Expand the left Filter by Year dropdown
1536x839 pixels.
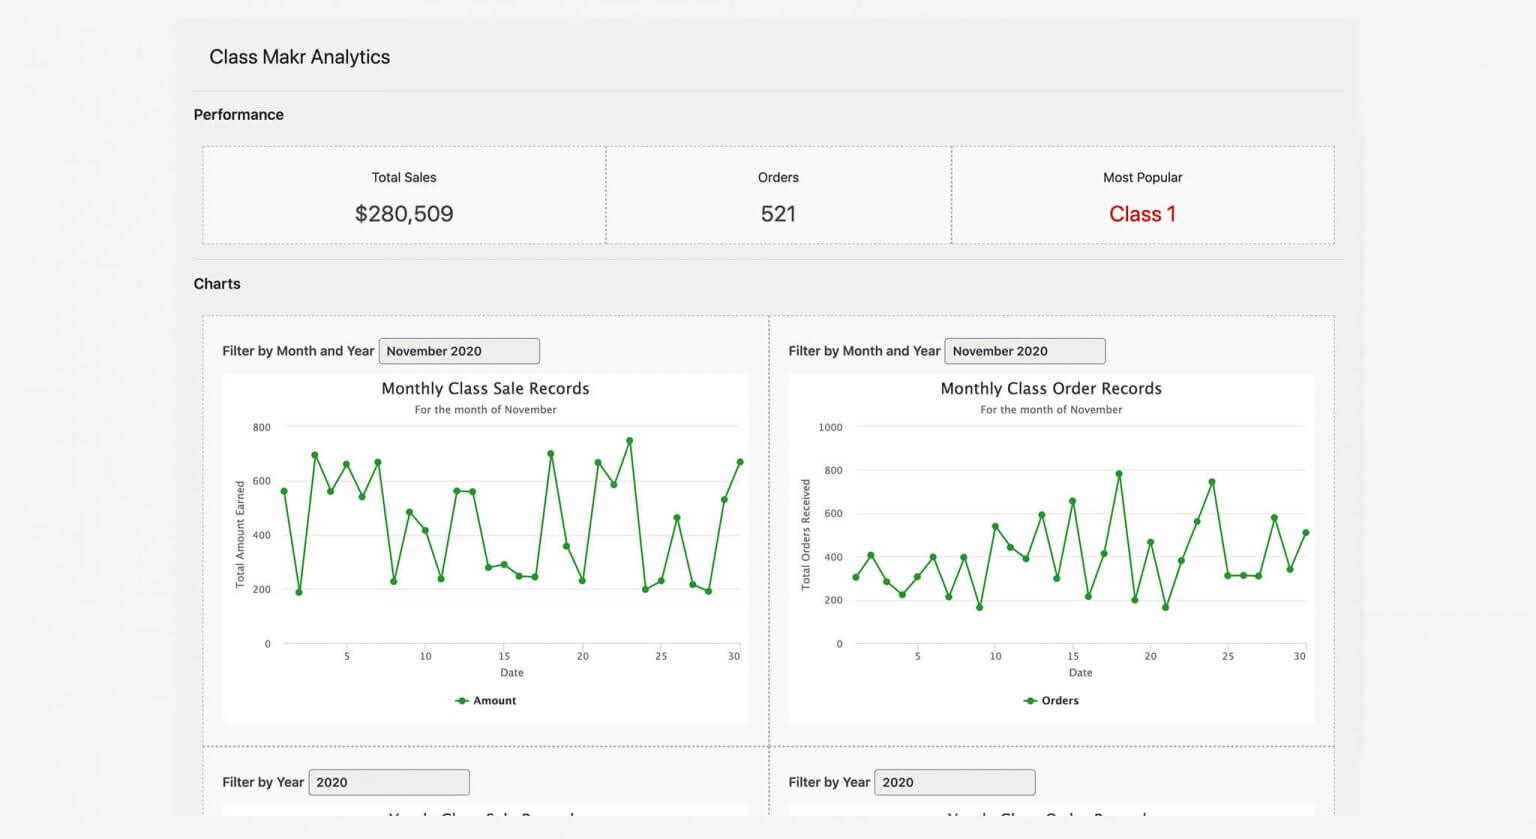click(x=389, y=782)
